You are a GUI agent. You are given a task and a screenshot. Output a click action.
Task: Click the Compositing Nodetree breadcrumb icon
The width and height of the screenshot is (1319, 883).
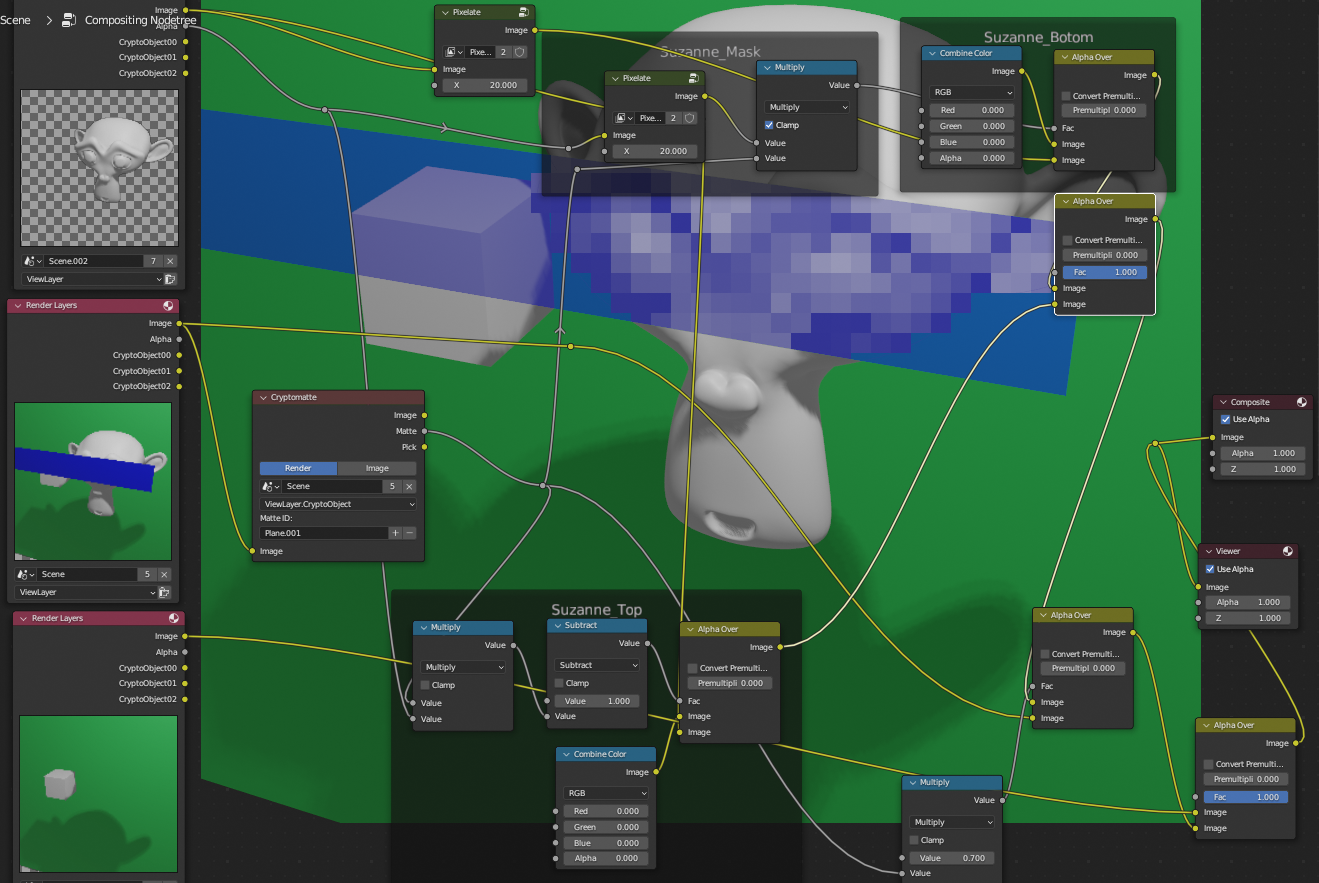tap(69, 20)
